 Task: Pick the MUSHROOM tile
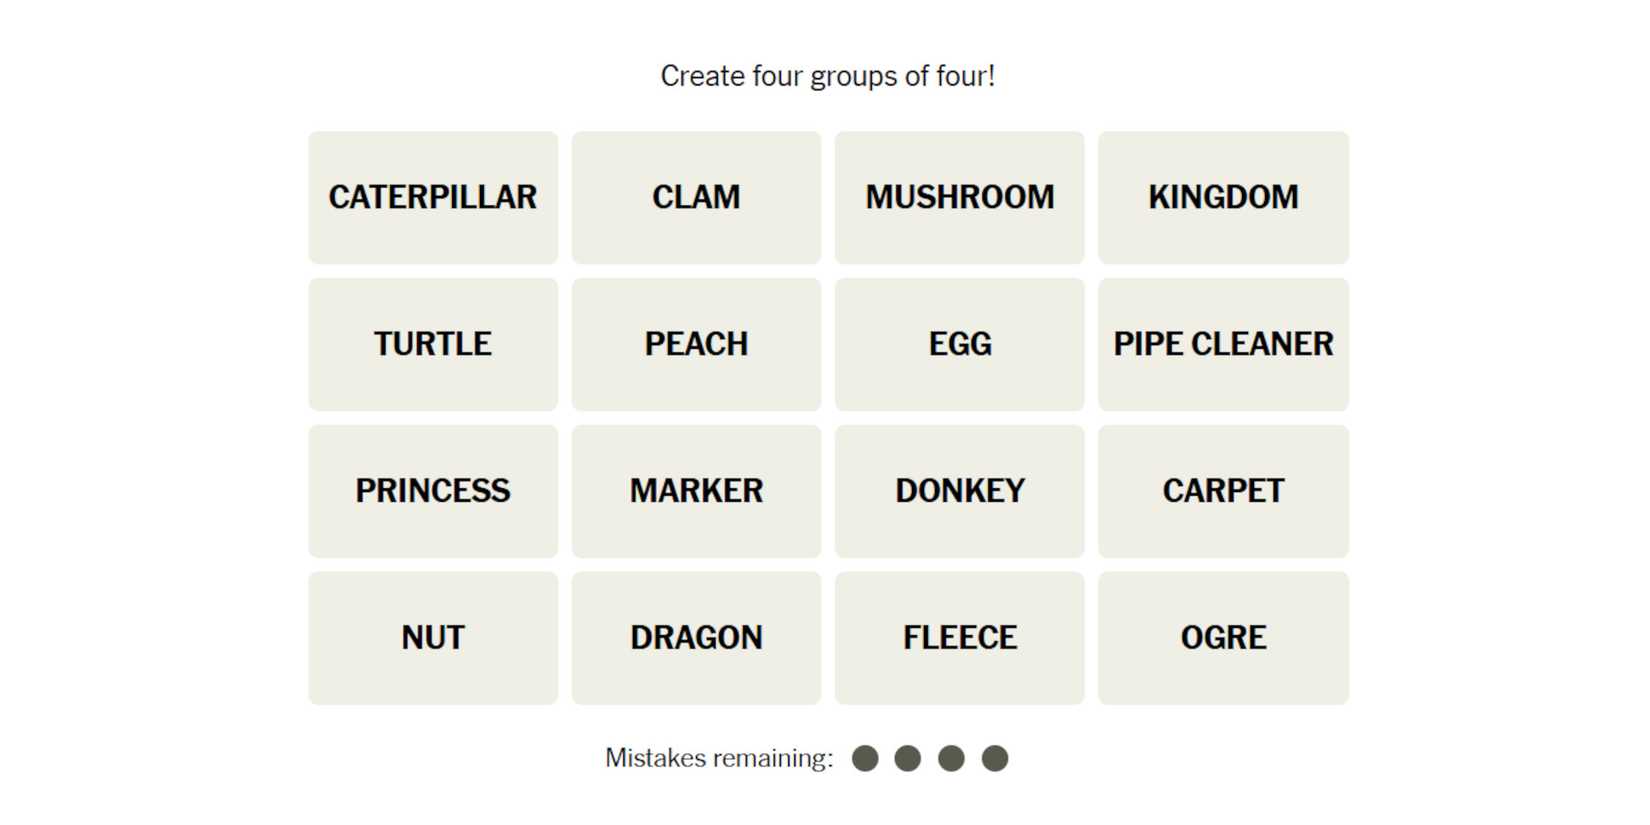click(959, 197)
